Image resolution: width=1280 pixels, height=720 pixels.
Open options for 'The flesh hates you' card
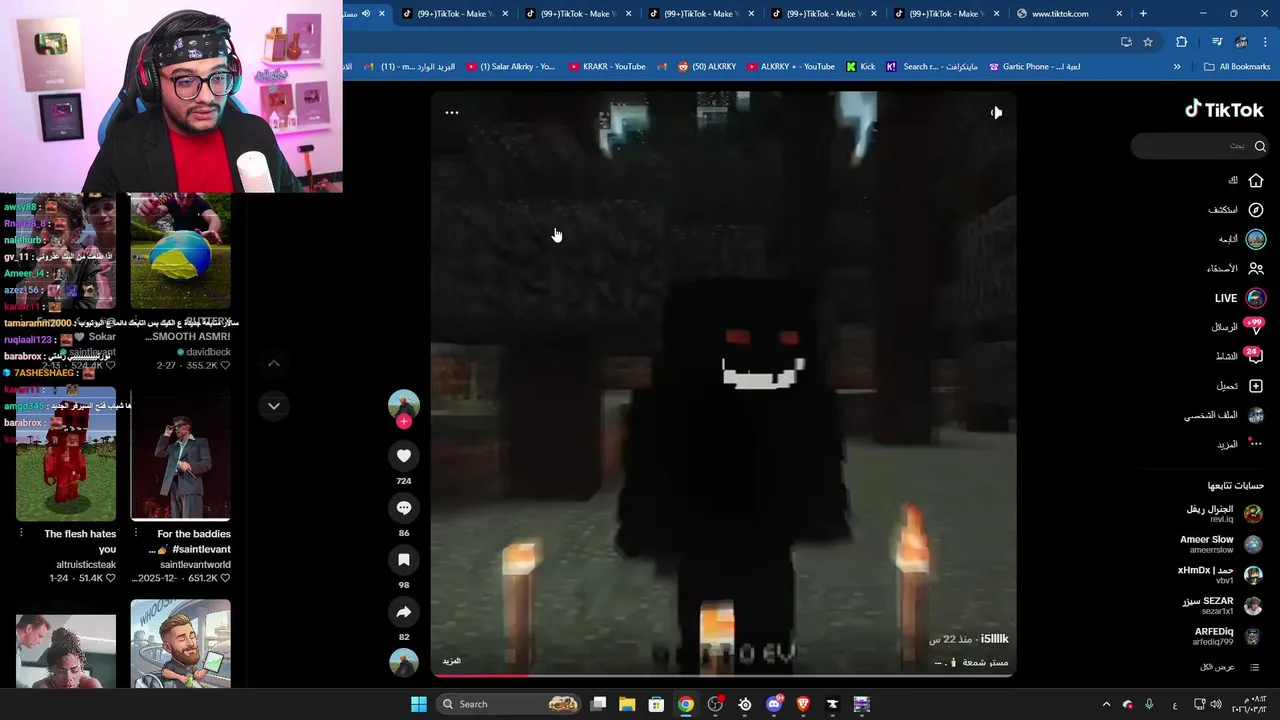[21, 533]
